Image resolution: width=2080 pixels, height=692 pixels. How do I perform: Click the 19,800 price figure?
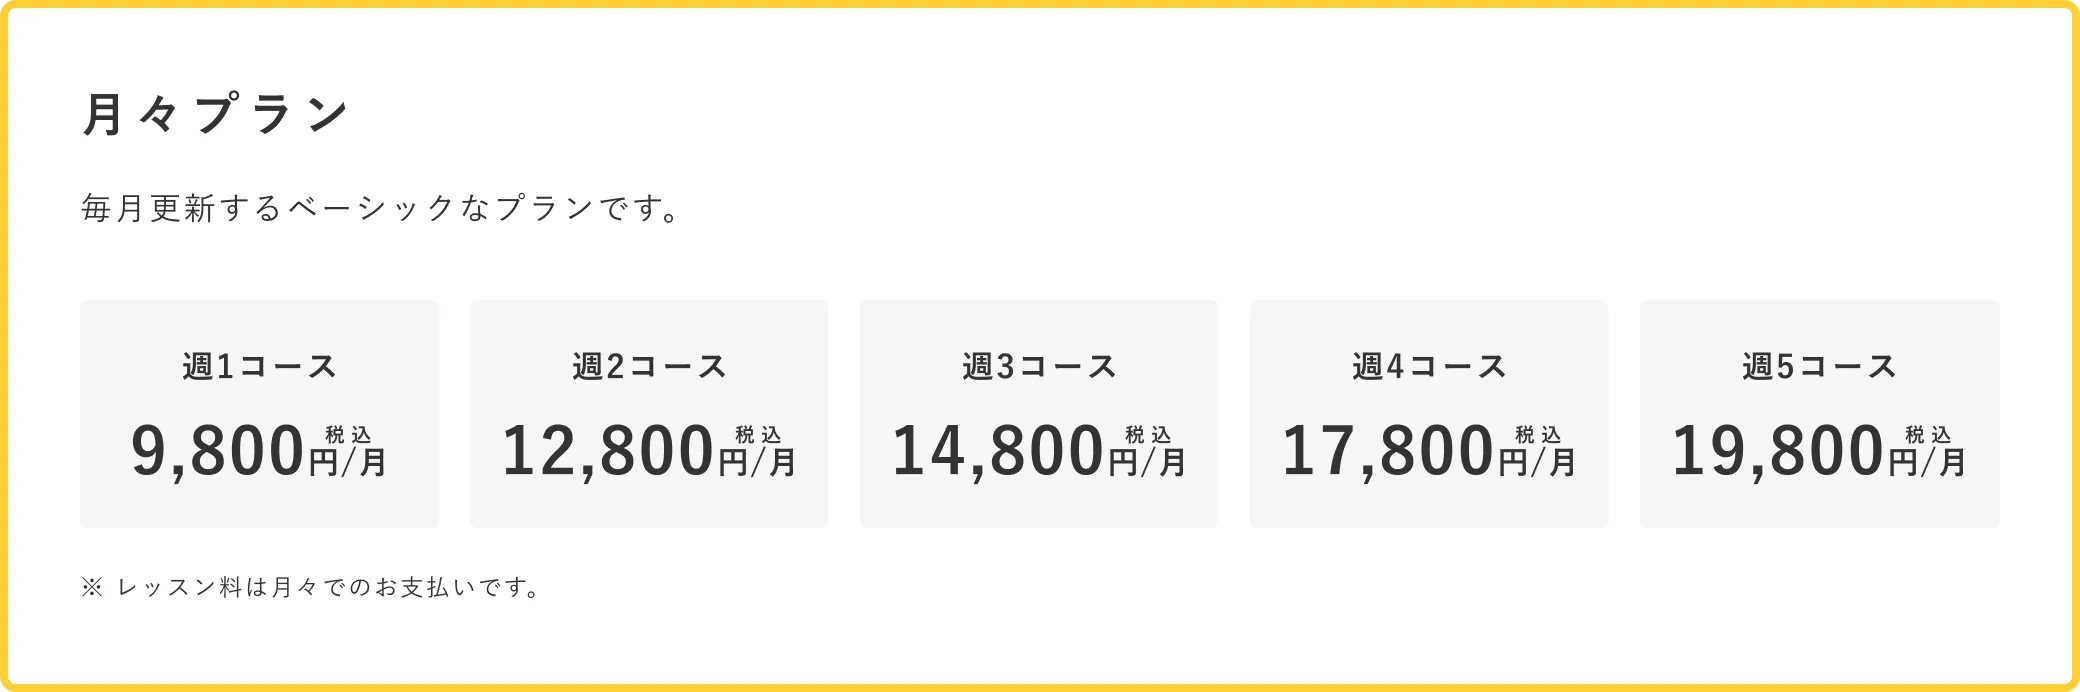point(1778,451)
